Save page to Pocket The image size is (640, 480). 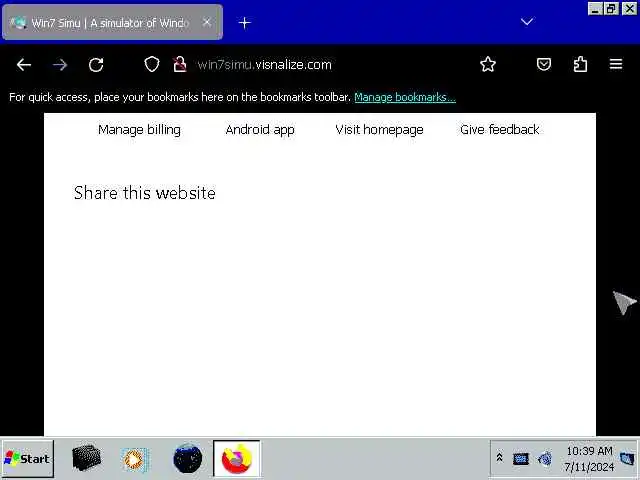click(x=544, y=64)
